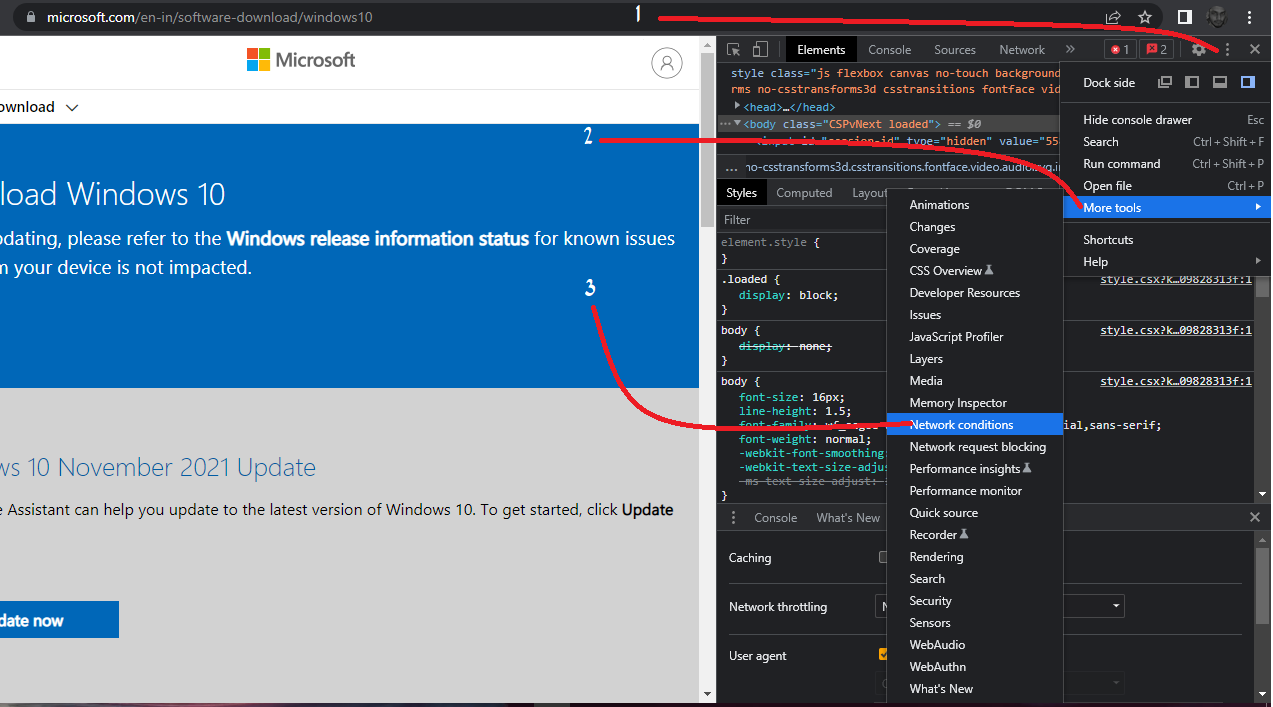The image size is (1273, 707).
Task: Select Memory Inspector menu item
Action: 974,403
